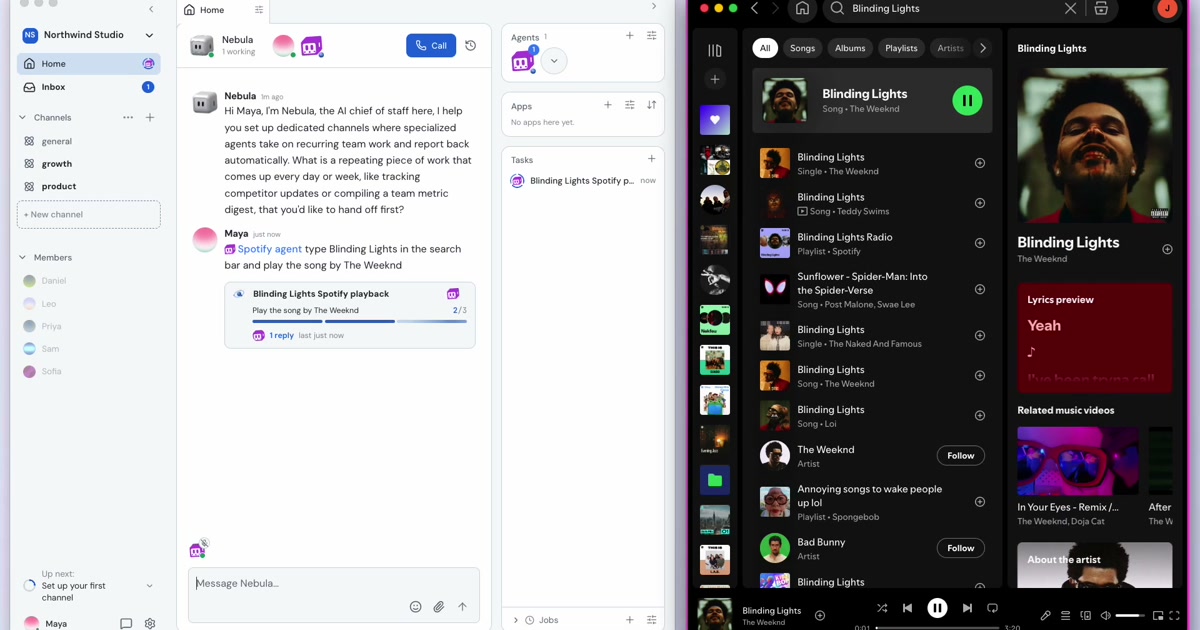Follow The Weeknd artist
1200x630 pixels.
click(960, 455)
